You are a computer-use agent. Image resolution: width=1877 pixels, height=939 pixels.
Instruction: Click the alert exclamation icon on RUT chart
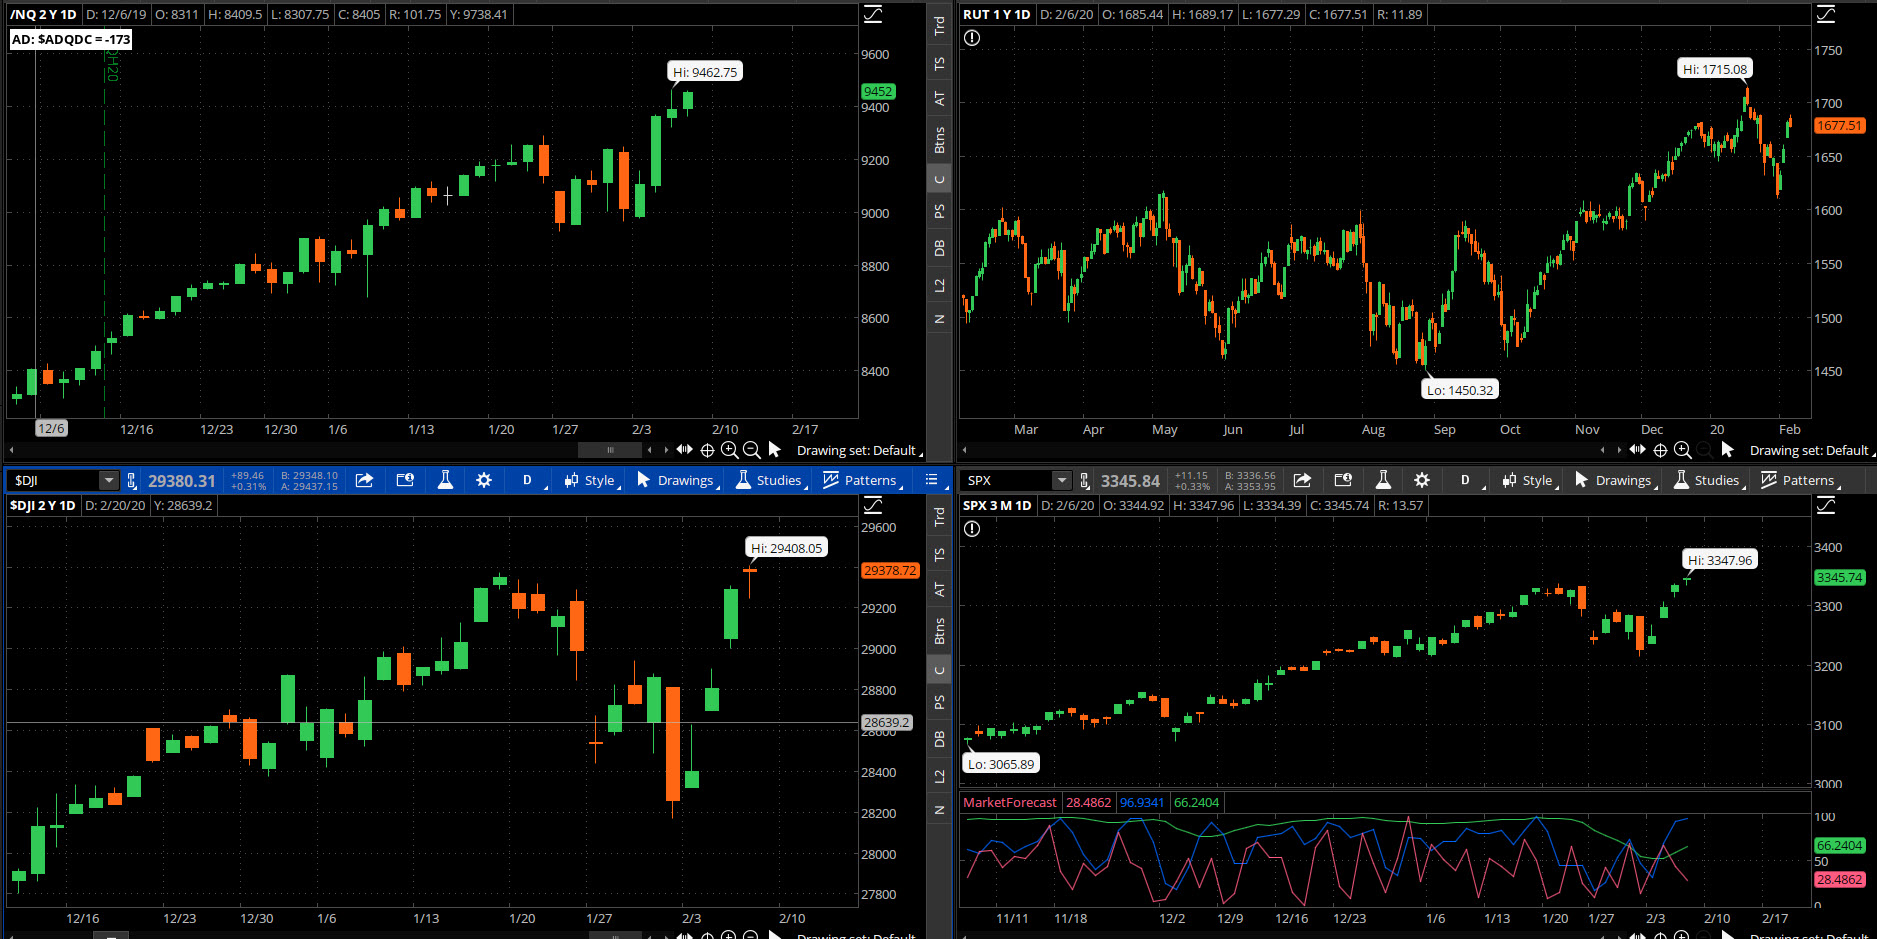[x=972, y=38]
